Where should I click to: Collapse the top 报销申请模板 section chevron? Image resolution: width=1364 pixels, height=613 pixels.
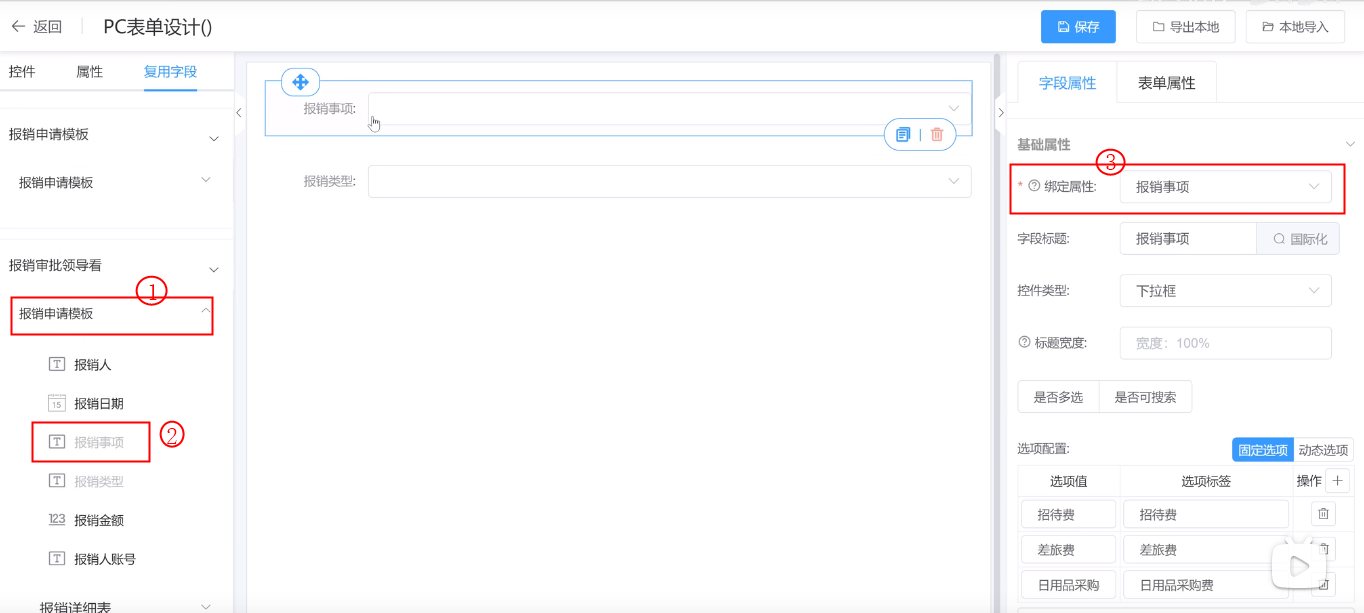click(x=213, y=139)
